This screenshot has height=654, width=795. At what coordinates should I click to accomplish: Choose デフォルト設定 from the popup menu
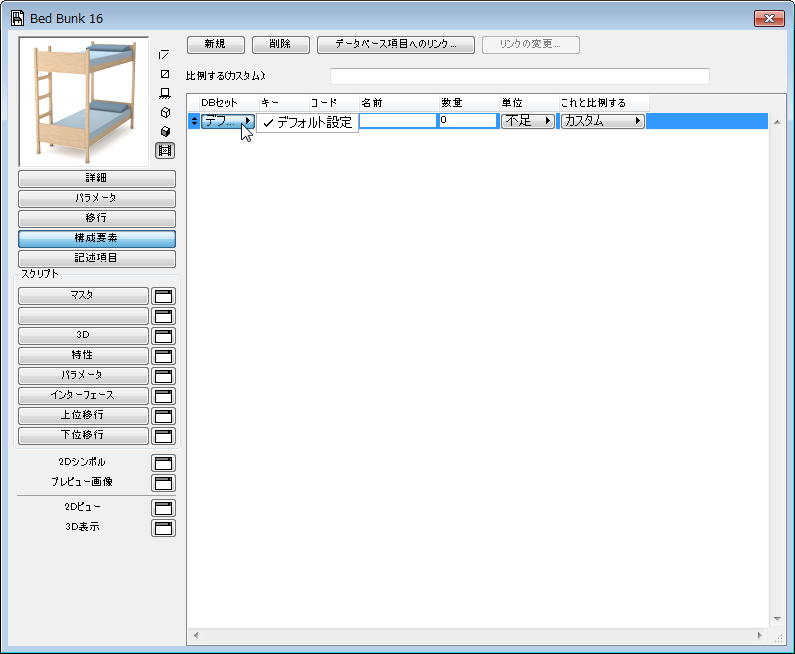[308, 122]
